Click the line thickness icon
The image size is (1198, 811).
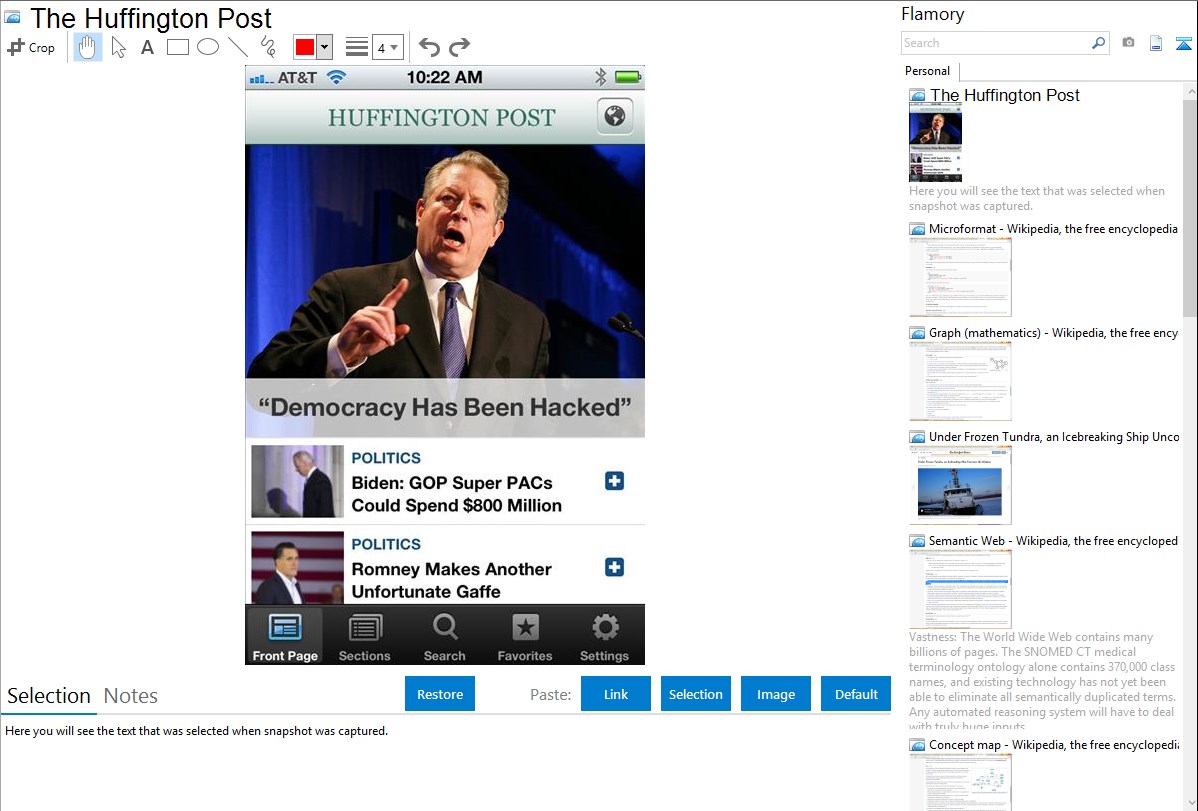pos(357,47)
